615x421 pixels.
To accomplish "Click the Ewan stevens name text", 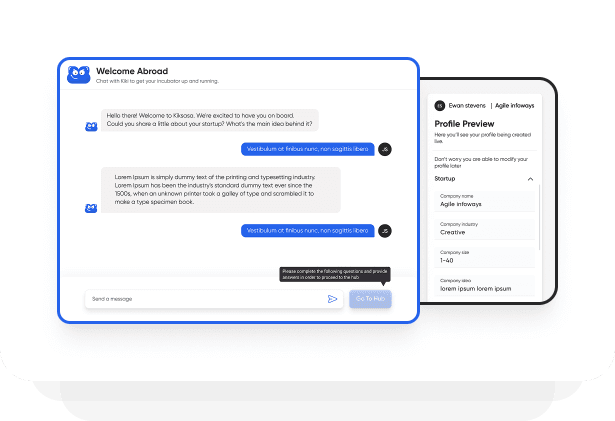I will tap(467, 106).
